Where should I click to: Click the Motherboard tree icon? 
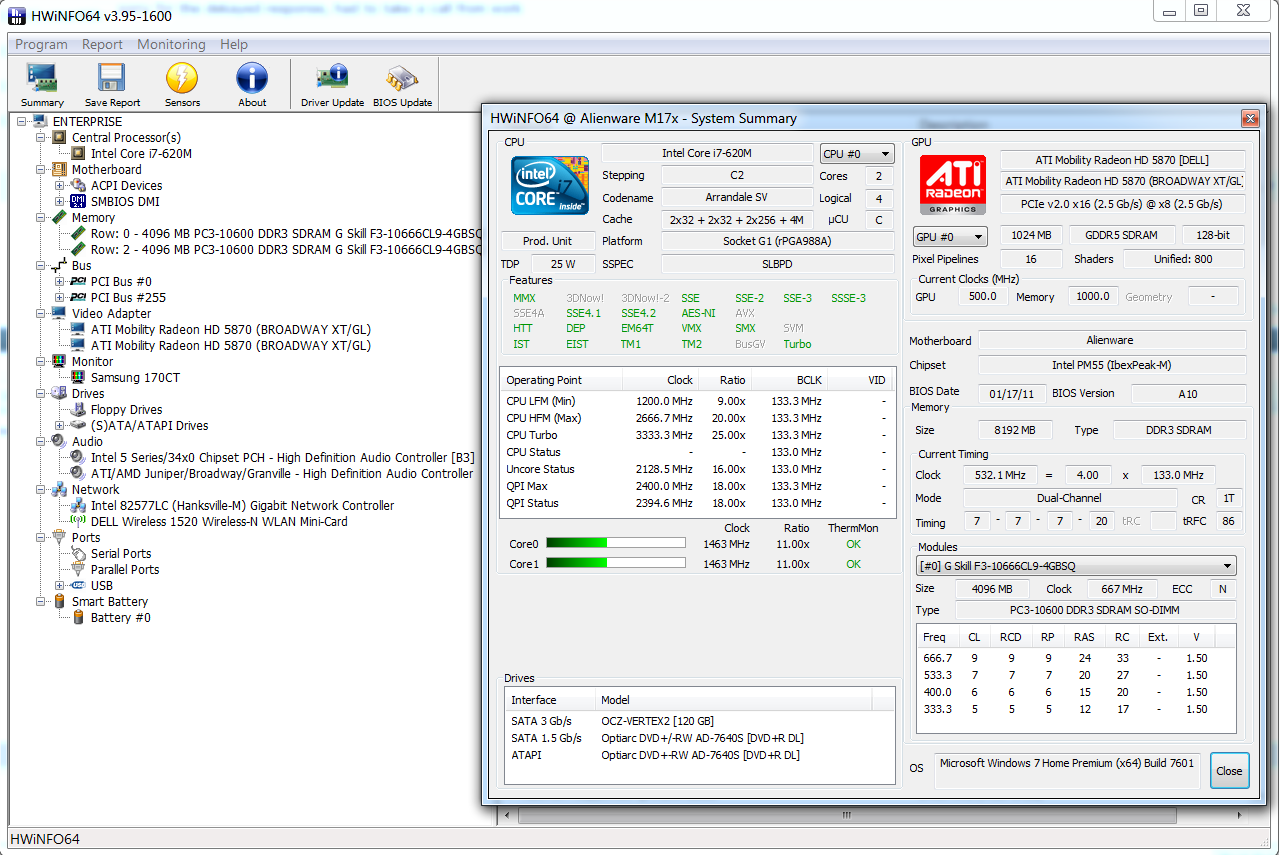coord(59,169)
